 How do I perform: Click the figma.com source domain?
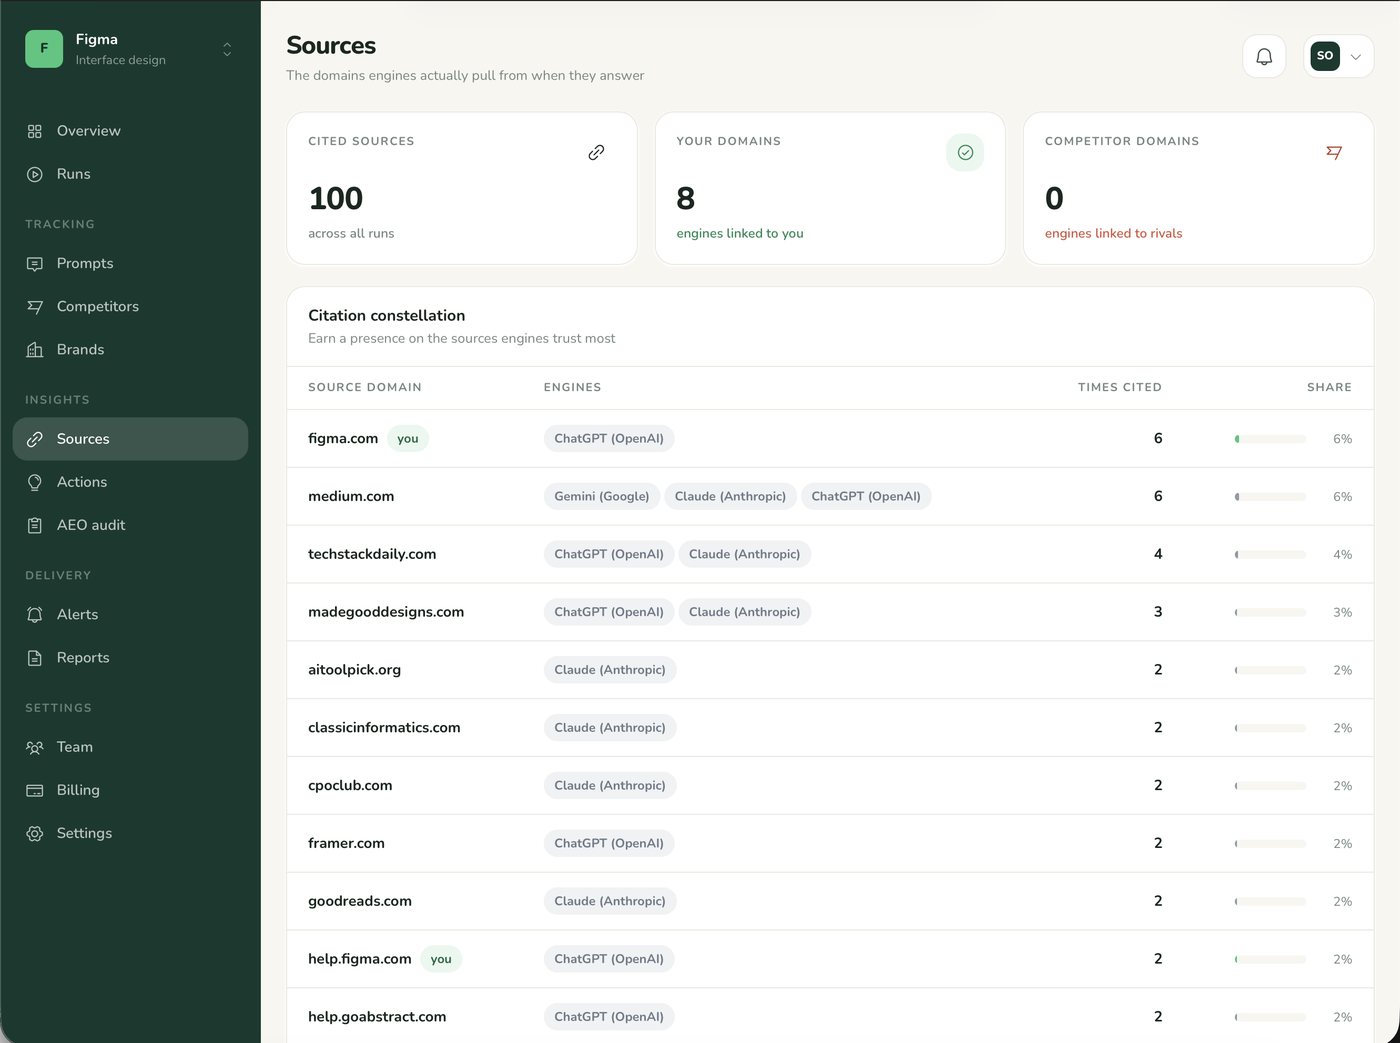point(343,439)
